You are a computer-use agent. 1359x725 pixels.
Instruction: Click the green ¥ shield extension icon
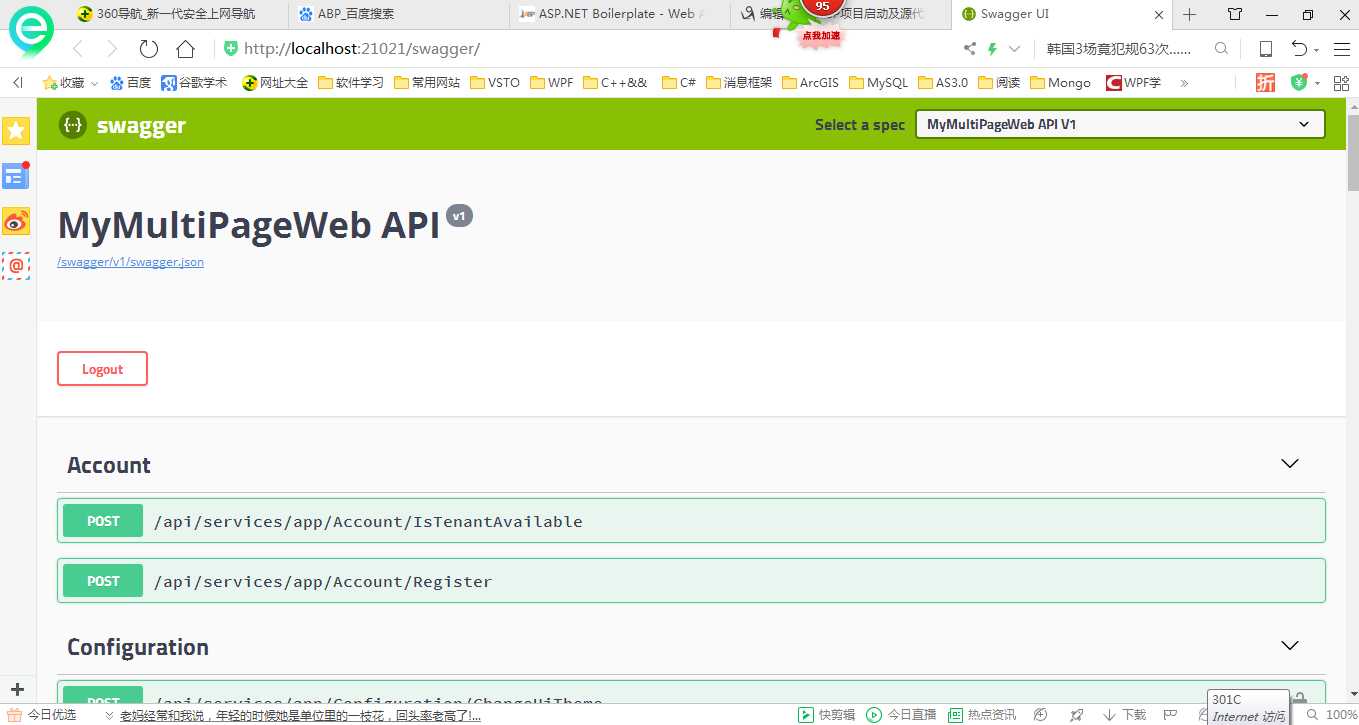(1299, 83)
